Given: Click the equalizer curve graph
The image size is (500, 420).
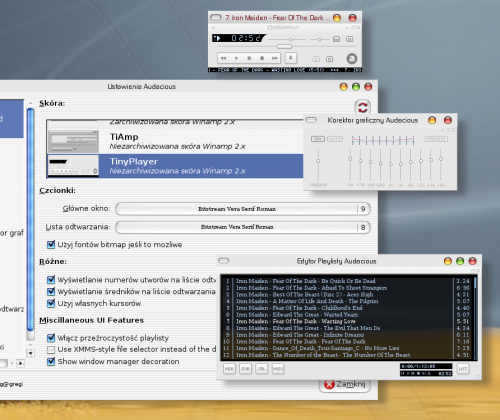Looking at the screenshot, I should [383, 140].
